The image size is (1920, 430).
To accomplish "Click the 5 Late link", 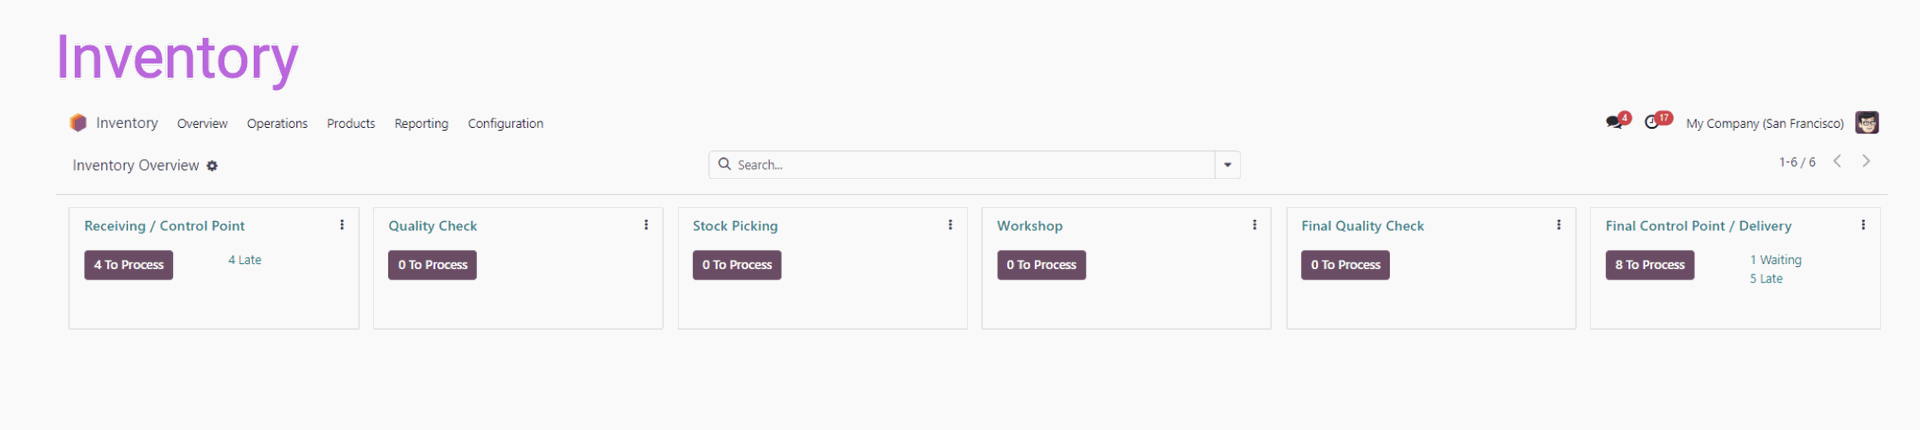I will point(1766,279).
